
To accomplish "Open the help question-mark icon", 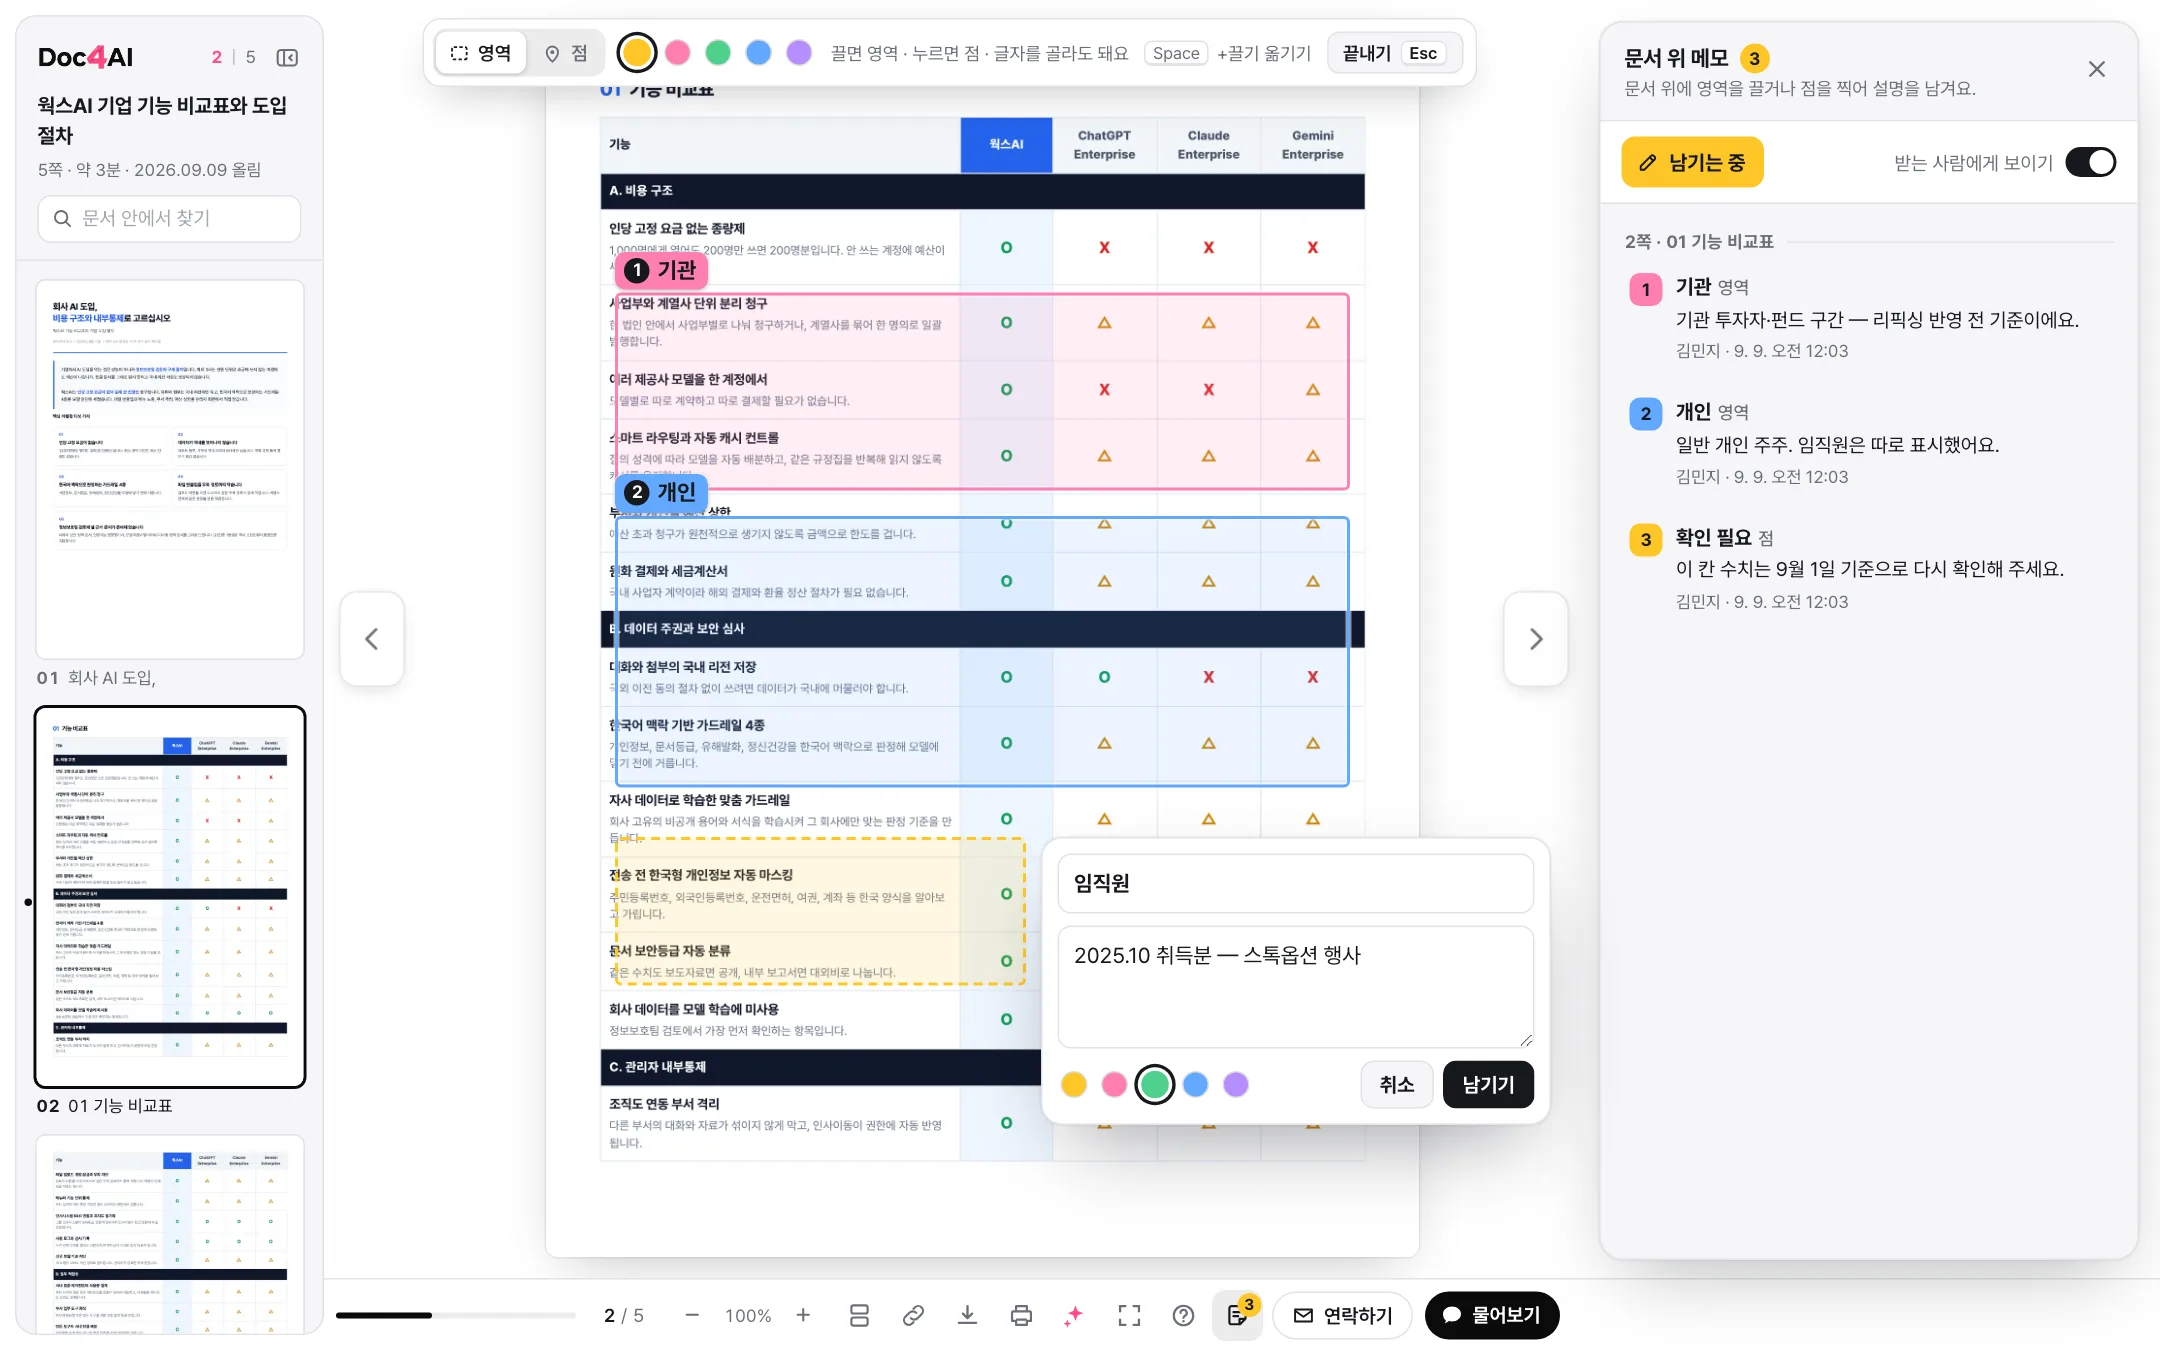I will [1183, 1315].
